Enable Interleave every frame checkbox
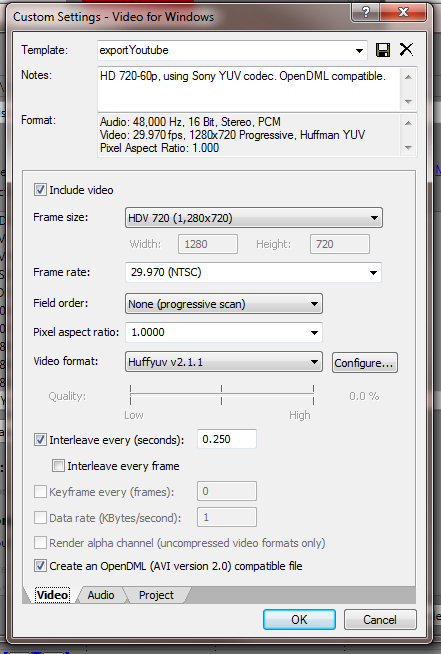Image resolution: width=441 pixels, height=654 pixels. point(58,465)
